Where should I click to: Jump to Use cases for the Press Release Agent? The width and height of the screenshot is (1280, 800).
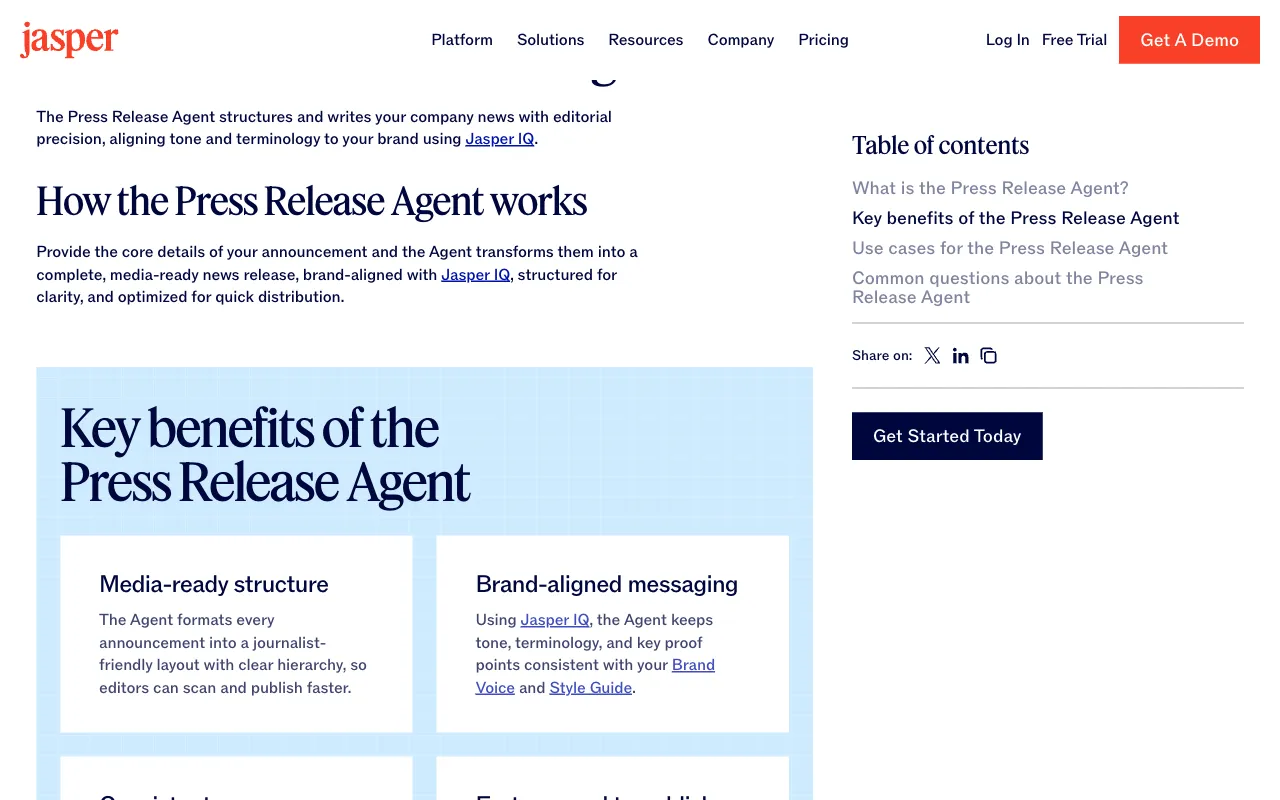[x=1010, y=248]
